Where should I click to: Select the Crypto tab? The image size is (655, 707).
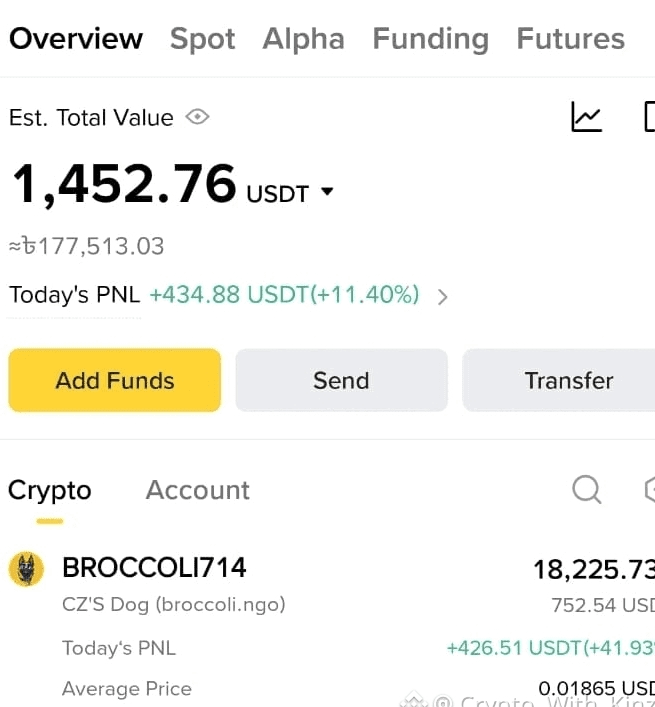click(x=50, y=491)
